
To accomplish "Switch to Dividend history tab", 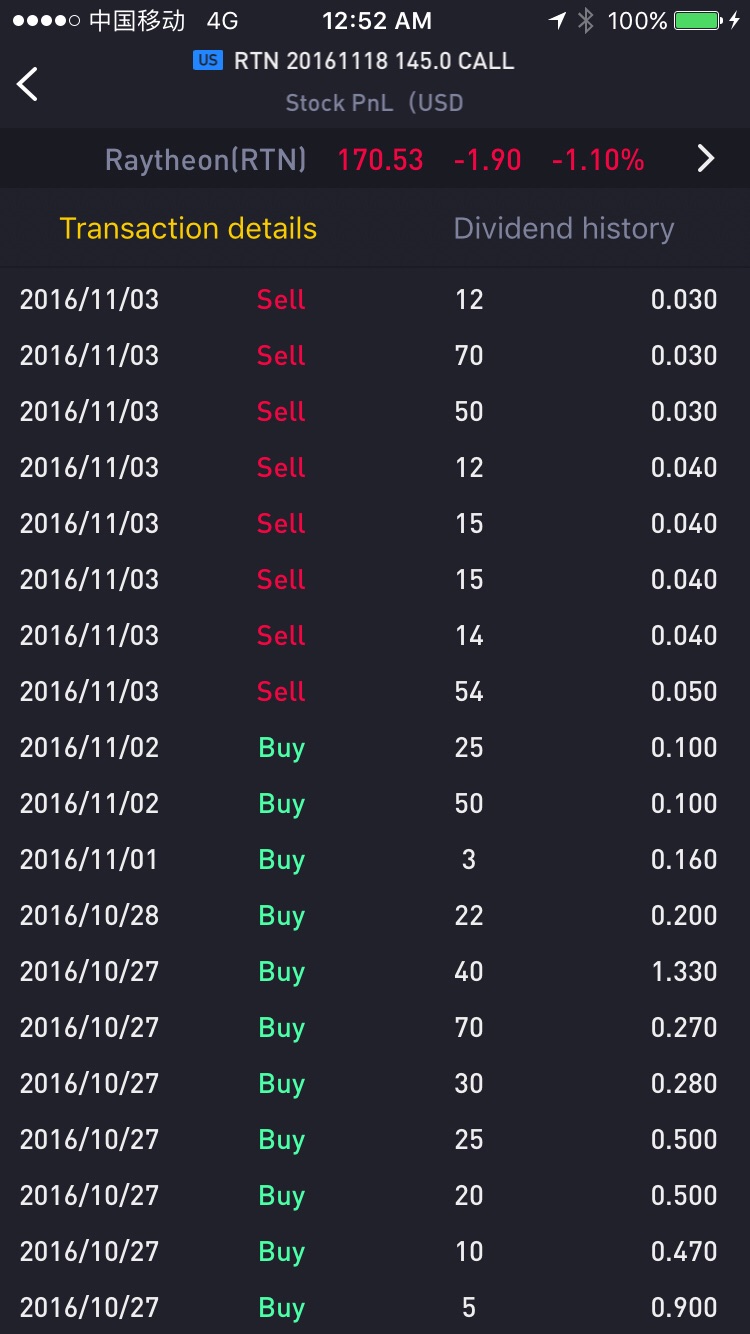I will coord(564,228).
